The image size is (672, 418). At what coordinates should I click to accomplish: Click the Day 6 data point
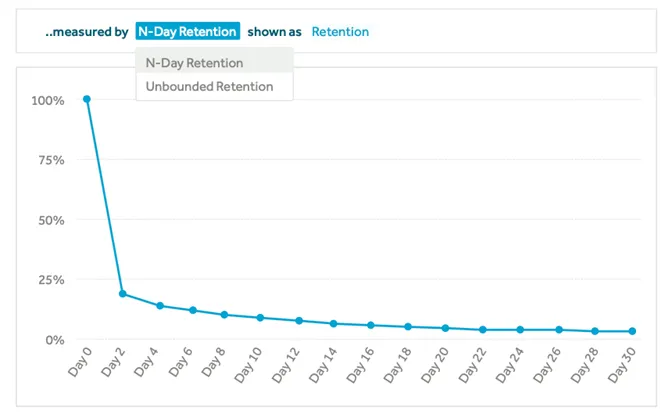193,310
